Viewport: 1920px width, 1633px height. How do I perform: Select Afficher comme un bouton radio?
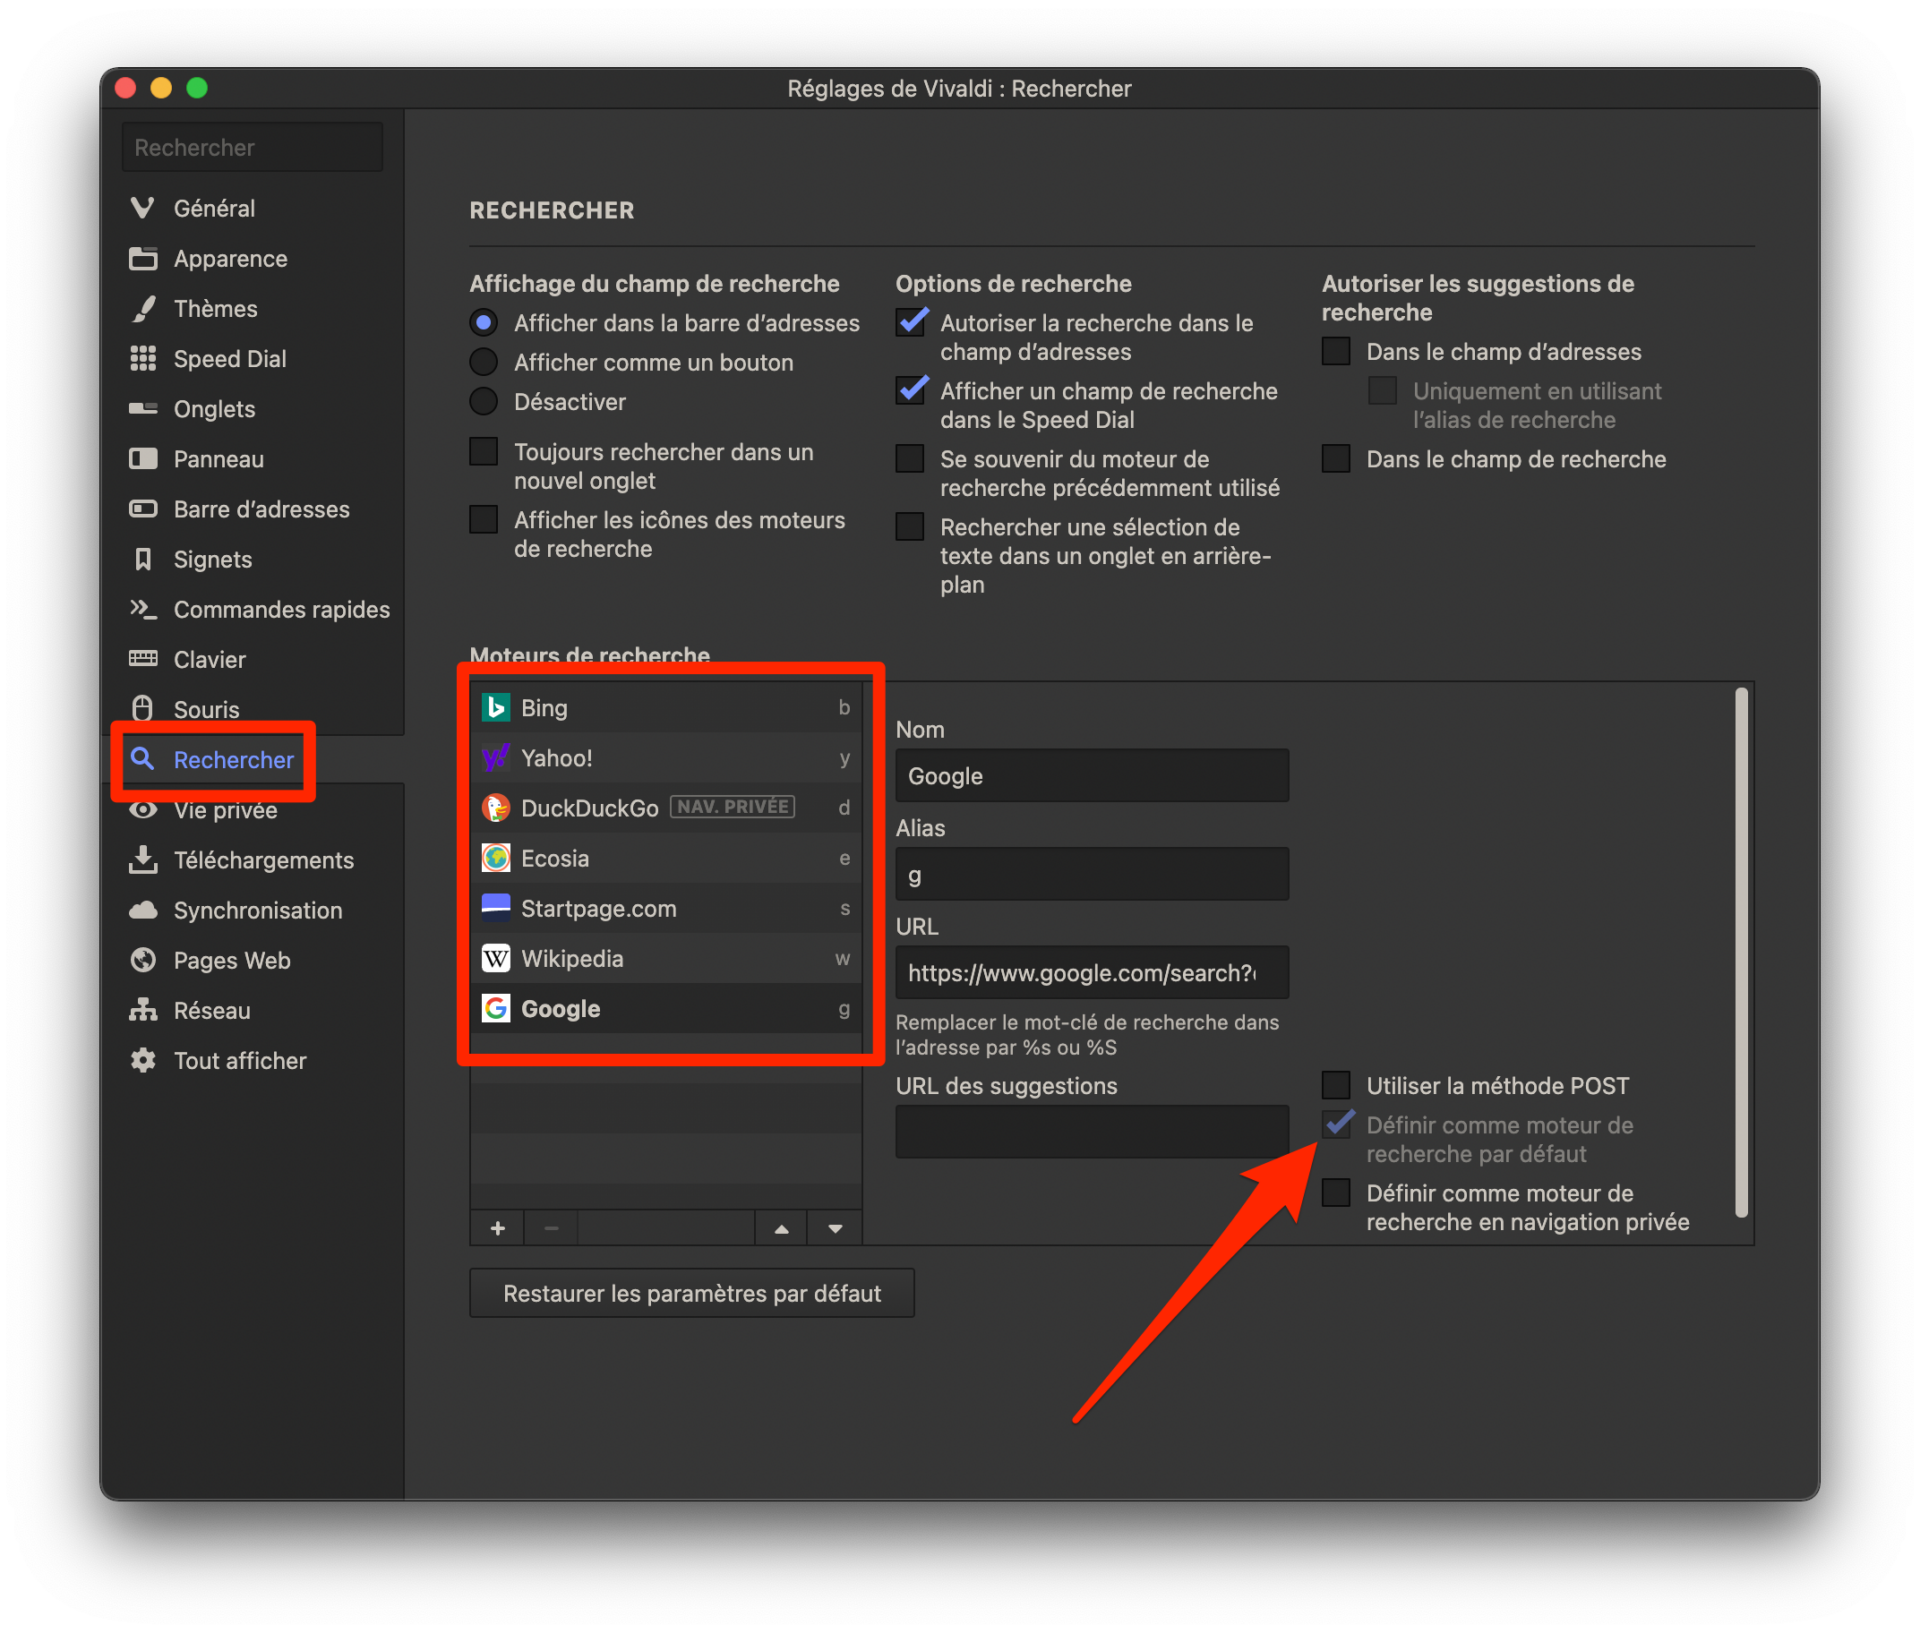point(484,362)
